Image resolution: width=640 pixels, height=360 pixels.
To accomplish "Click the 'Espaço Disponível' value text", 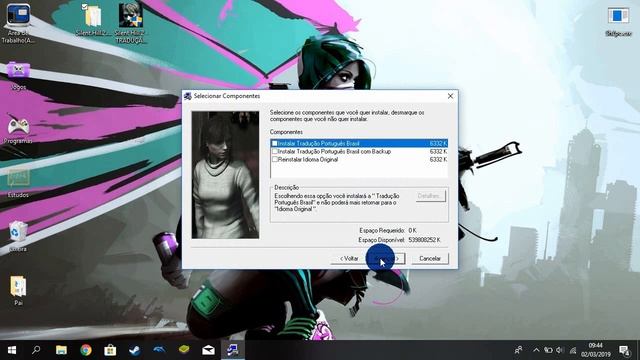I will pyautogui.click(x=424, y=240).
